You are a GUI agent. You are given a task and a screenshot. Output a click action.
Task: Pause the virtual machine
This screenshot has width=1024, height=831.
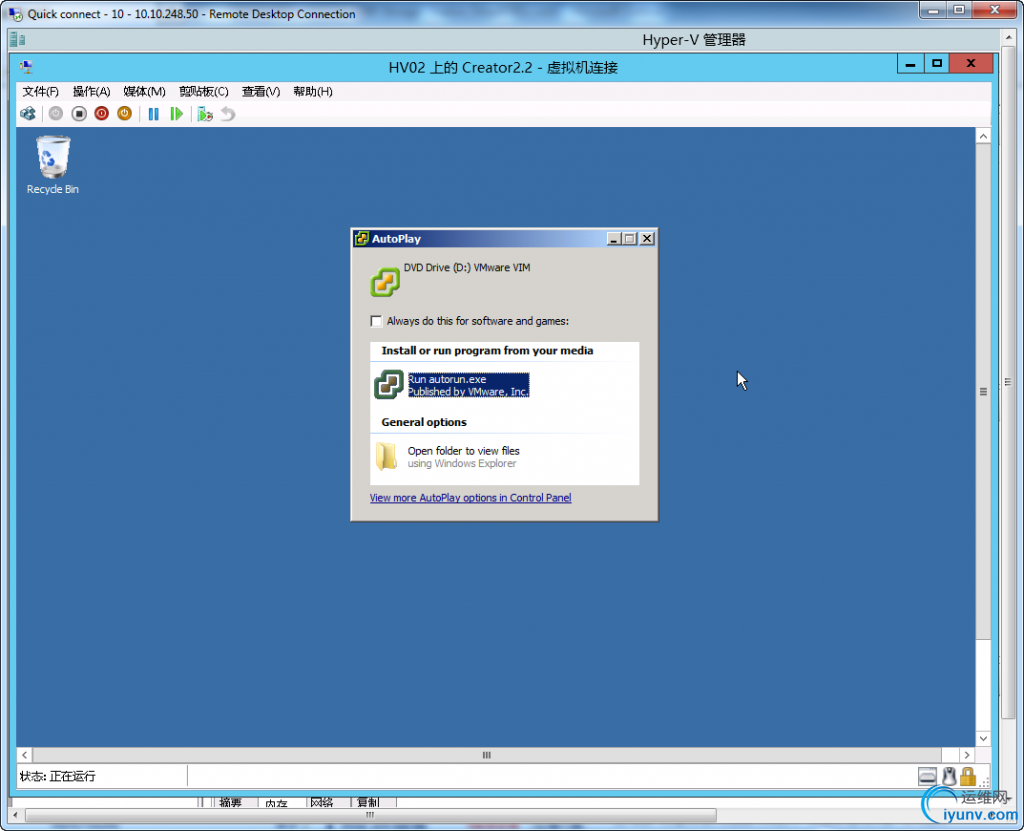pos(153,114)
